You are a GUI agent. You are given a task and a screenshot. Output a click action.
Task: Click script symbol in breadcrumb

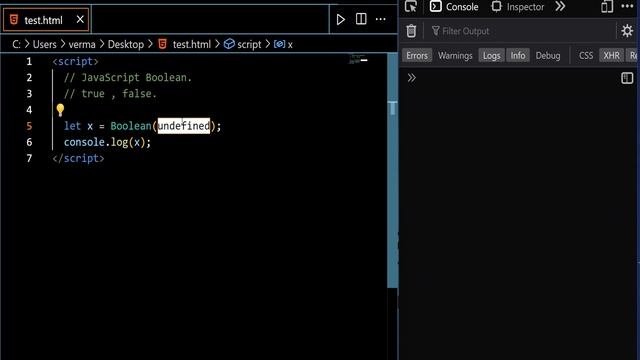243,44
